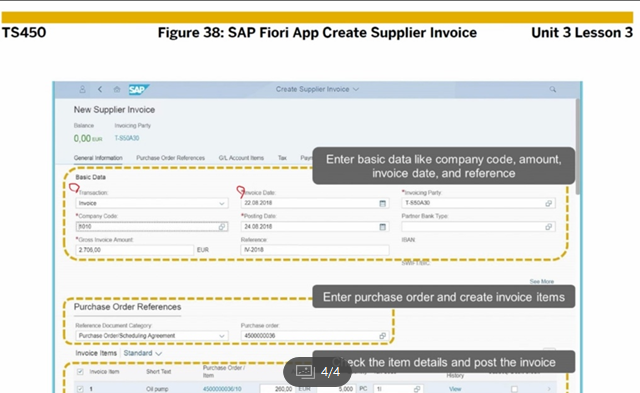Open value help for Partner Bank Type
Viewport: 640px width, 393px height.
[549, 226]
